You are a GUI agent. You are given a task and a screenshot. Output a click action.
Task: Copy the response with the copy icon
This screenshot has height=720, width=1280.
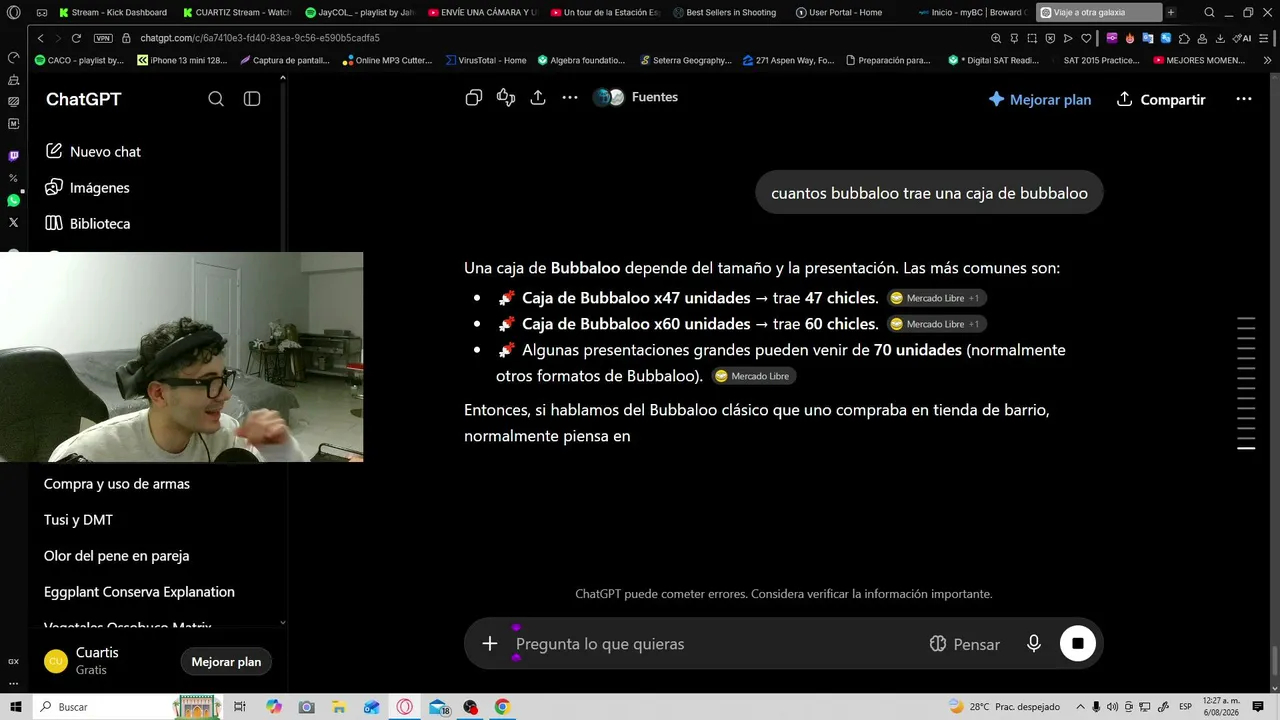[474, 97]
